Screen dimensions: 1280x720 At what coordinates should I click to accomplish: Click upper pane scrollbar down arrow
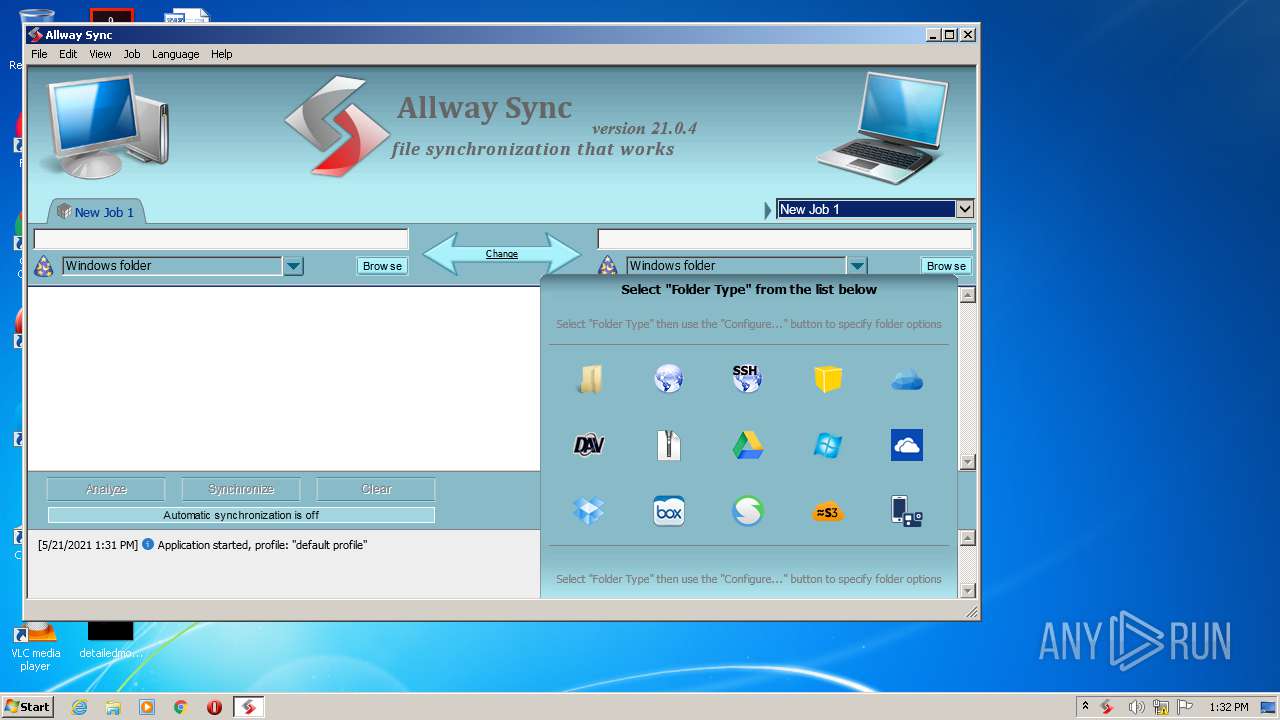(967, 462)
